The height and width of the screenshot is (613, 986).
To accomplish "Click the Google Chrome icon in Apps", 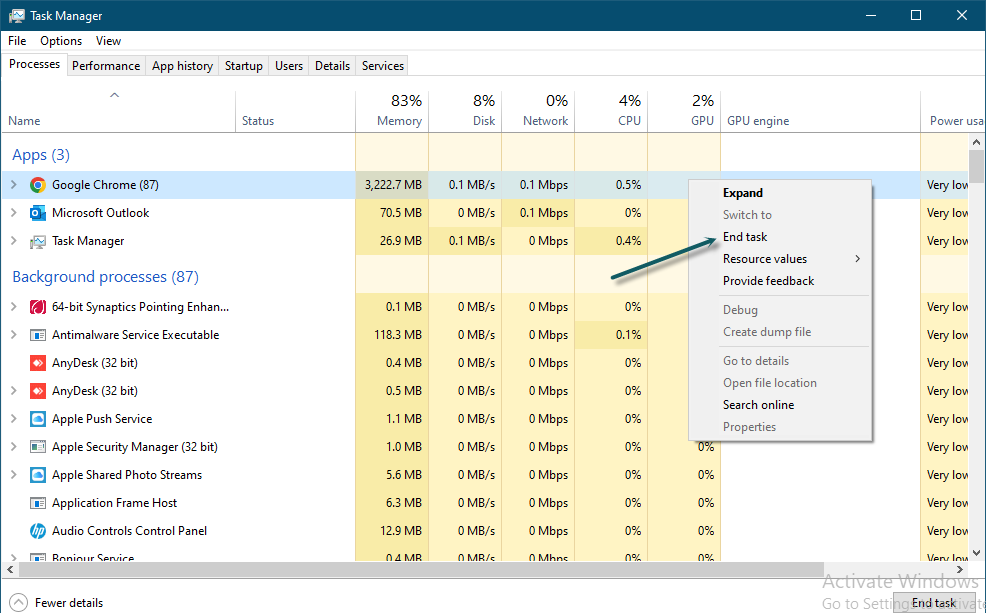I will pos(38,185).
